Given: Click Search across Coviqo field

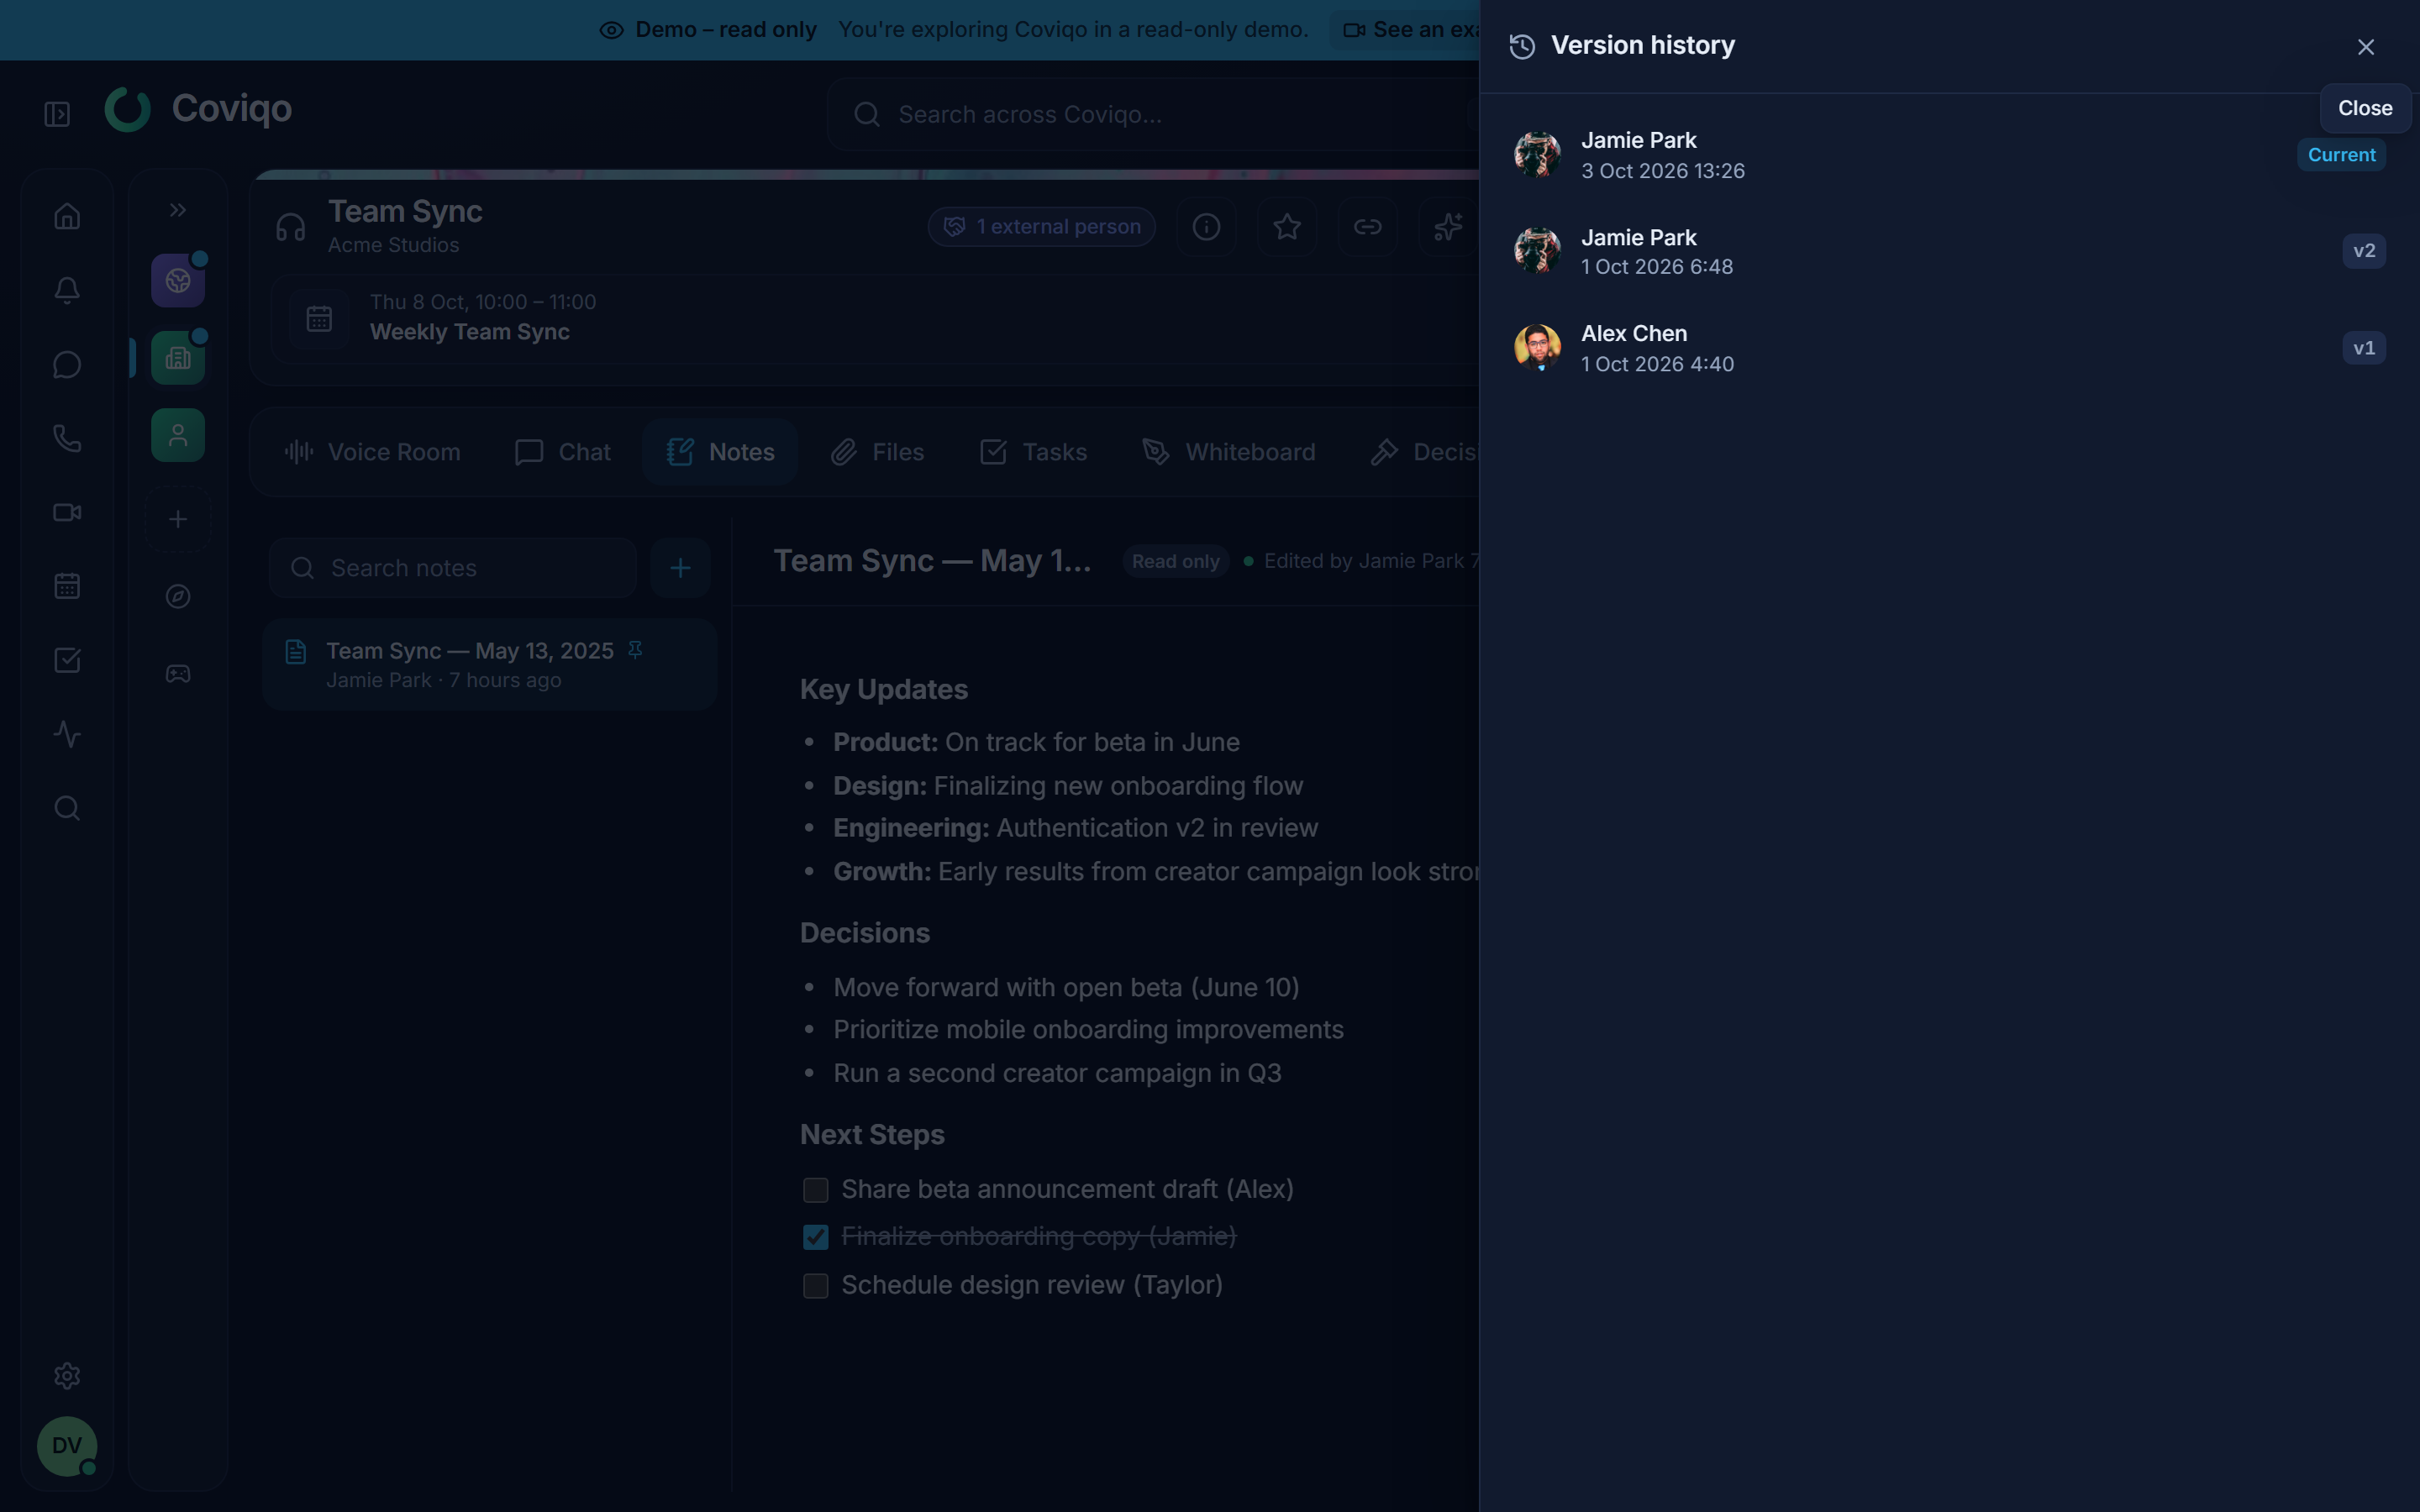Looking at the screenshot, I should pos(1152,114).
